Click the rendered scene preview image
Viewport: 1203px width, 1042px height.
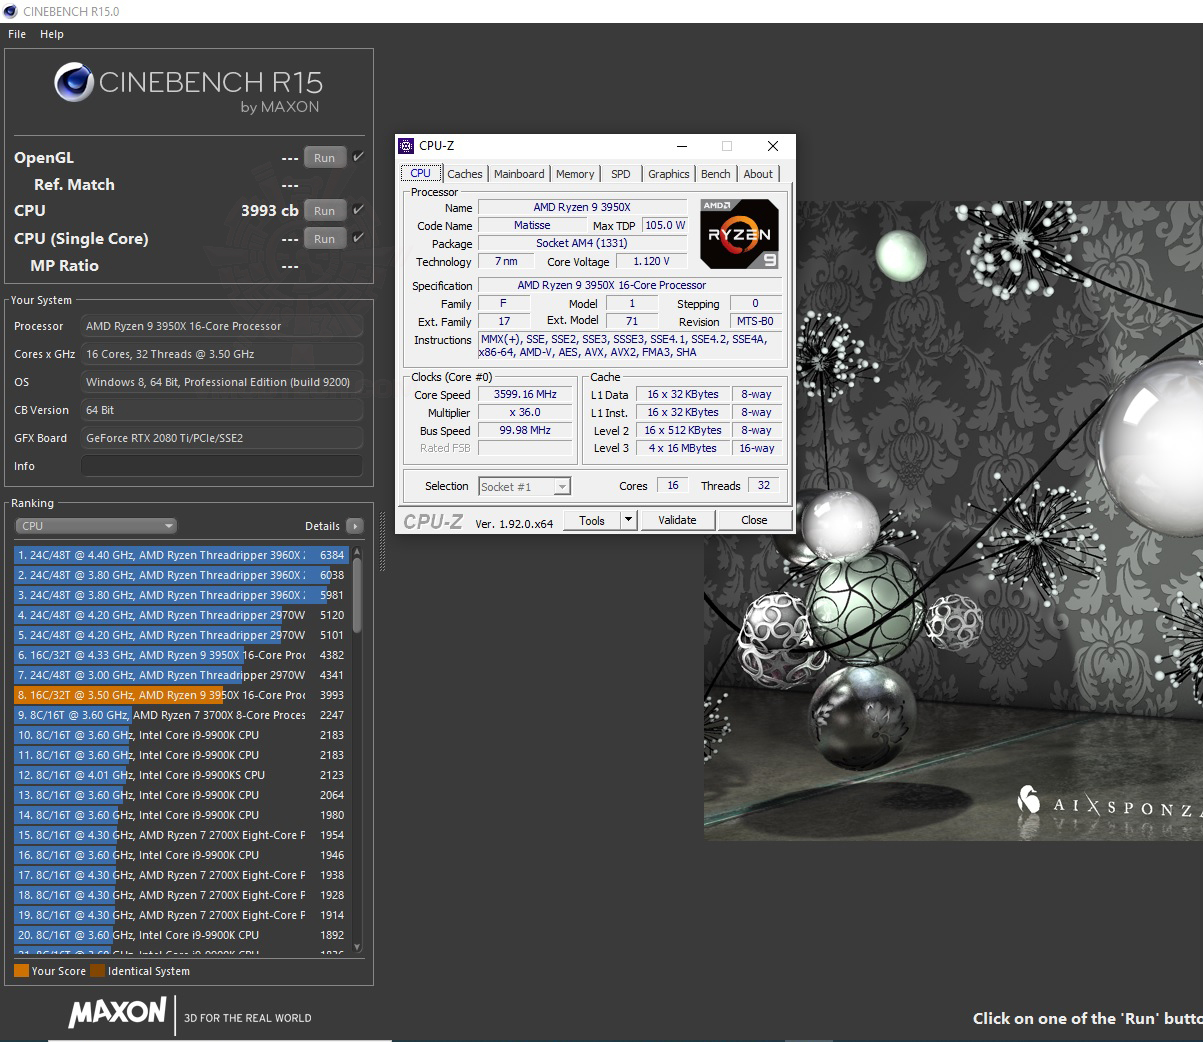tap(953, 520)
